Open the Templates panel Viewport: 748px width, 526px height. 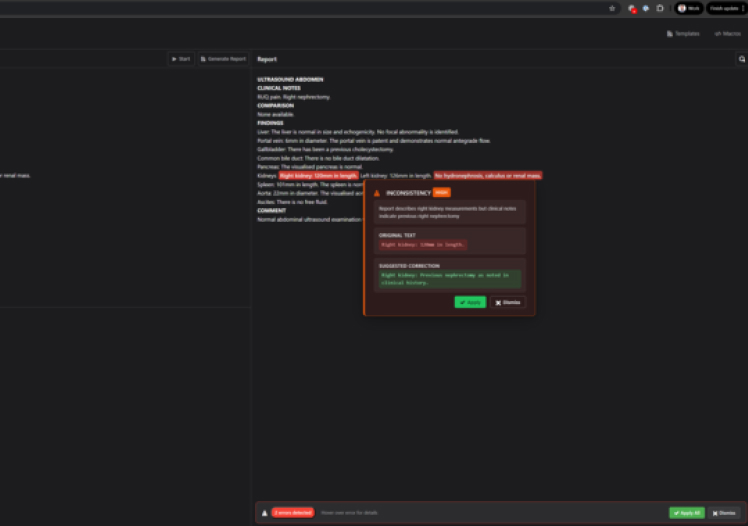click(x=683, y=34)
